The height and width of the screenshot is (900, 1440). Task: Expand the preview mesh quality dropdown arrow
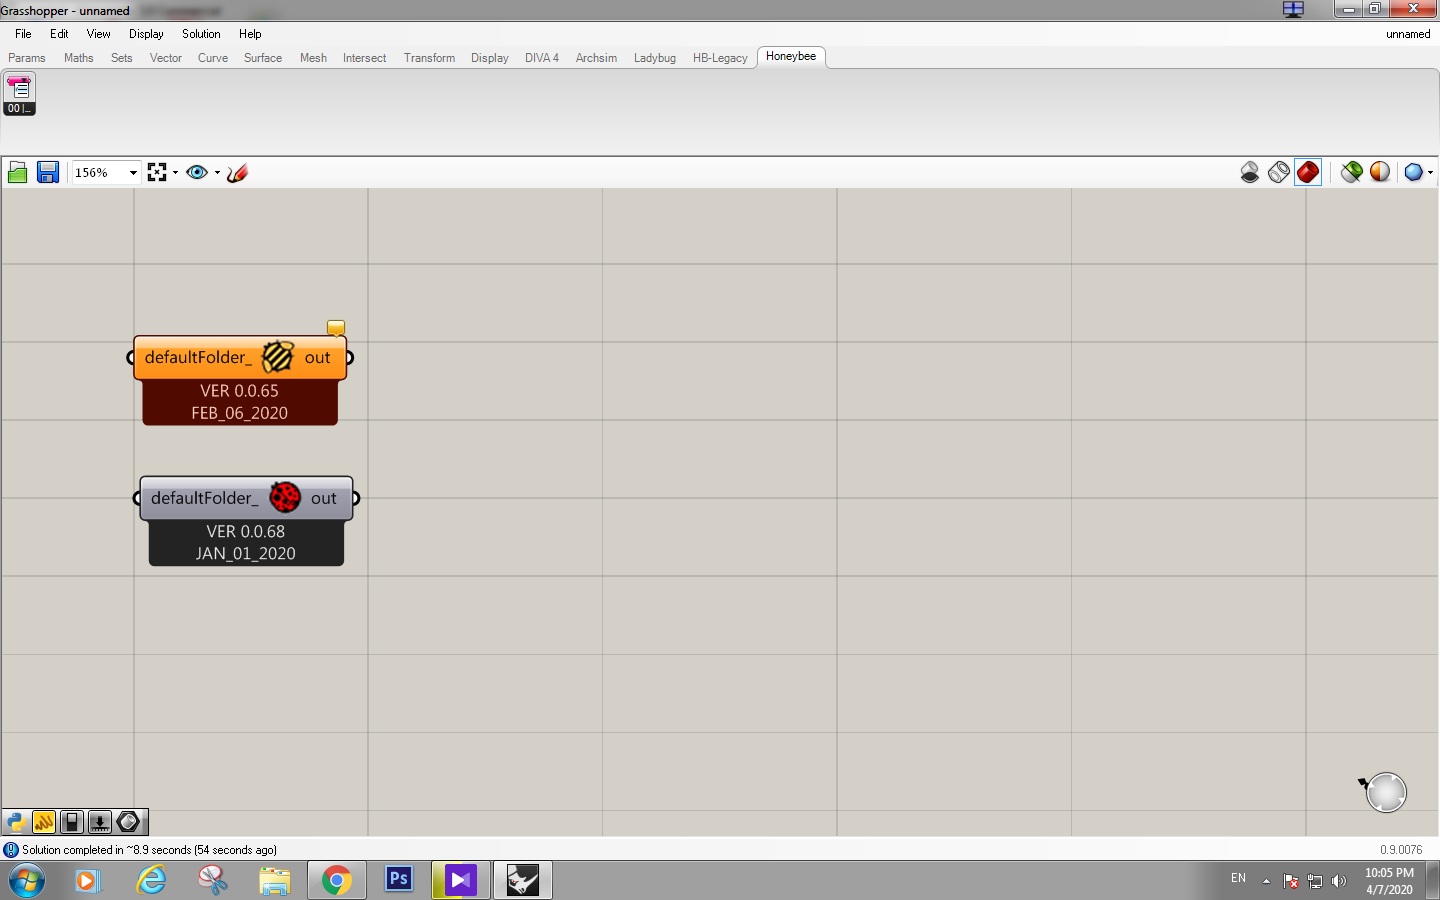click(1430, 172)
